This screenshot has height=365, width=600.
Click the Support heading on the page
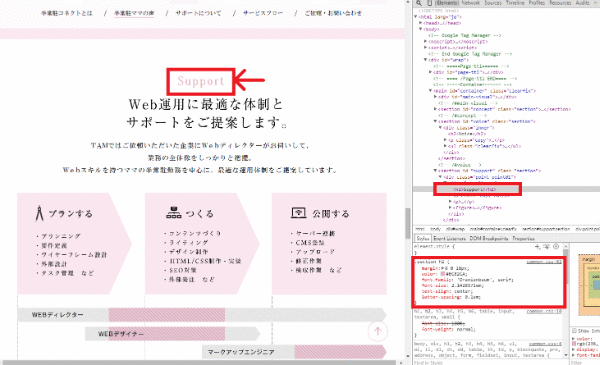(x=201, y=81)
